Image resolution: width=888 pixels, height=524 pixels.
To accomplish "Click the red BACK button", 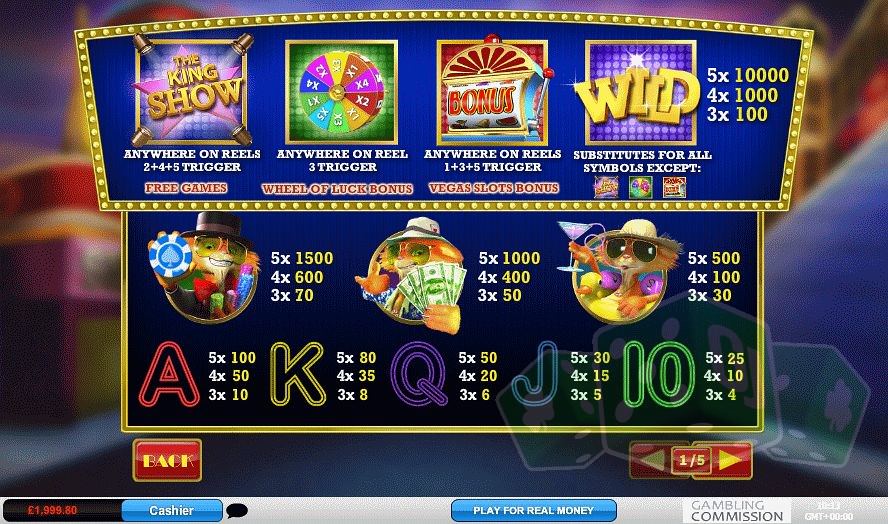I will click(168, 461).
